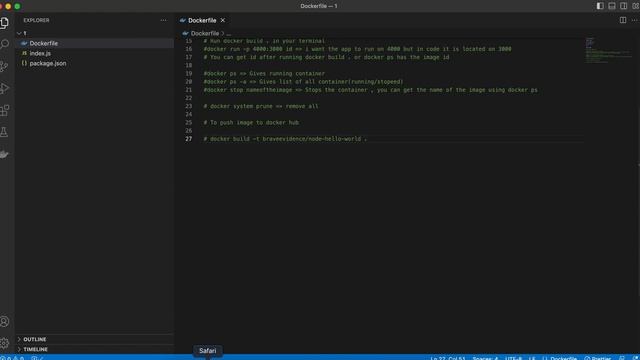640x360 pixels.
Task: Click the notifications bell in status bar
Action: click(636, 358)
